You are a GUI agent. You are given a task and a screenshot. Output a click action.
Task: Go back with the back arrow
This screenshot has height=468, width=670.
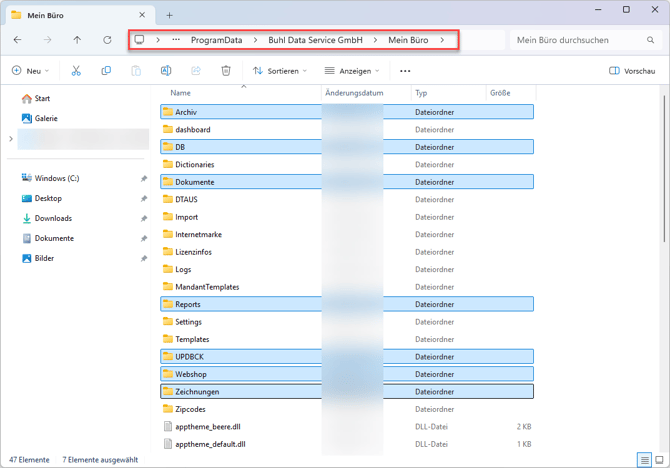[18, 40]
